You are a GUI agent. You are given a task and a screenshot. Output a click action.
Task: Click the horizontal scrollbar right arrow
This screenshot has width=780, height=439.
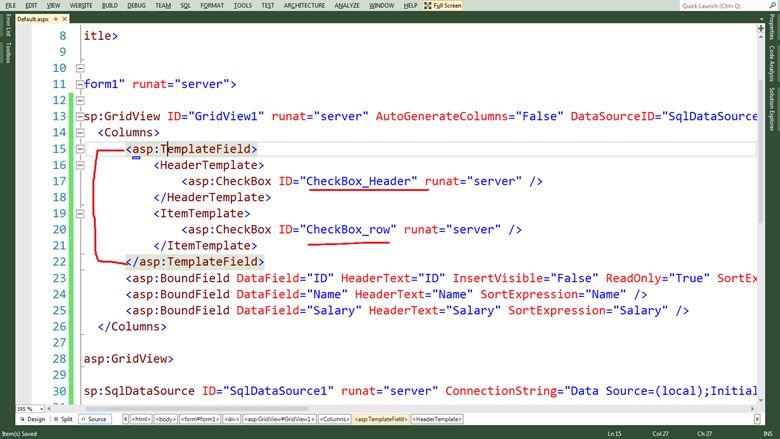click(x=752, y=409)
